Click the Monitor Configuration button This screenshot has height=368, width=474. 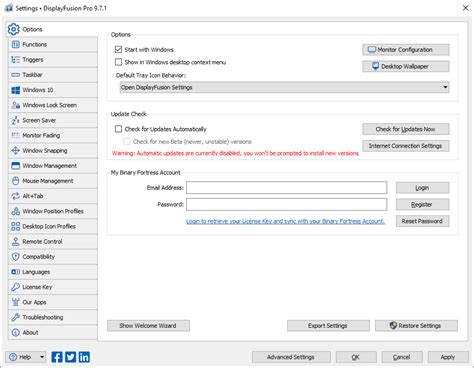[x=406, y=50]
